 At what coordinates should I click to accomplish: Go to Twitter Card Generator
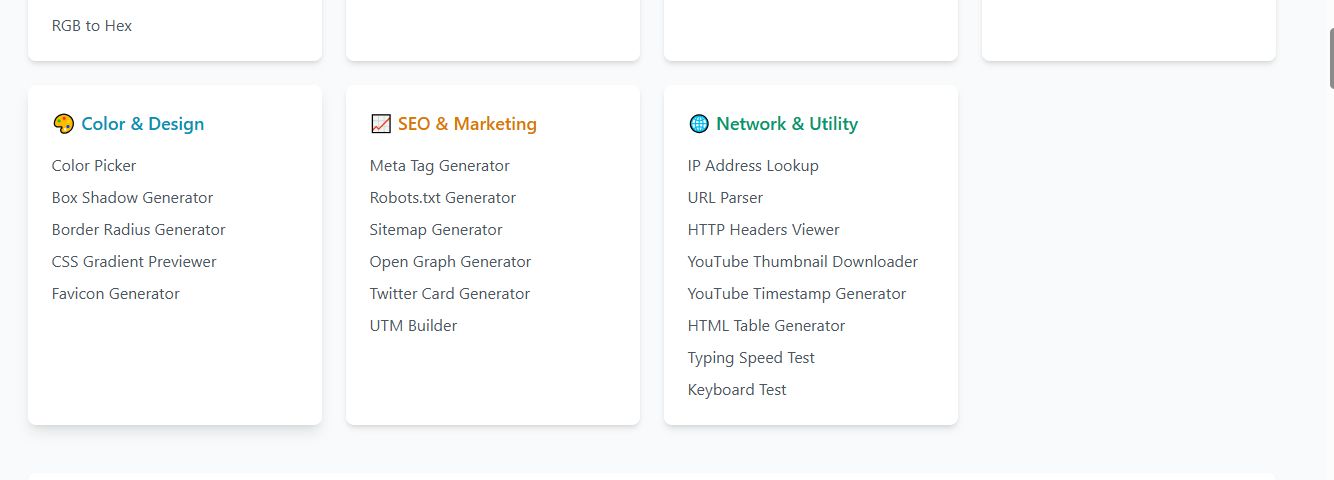pyautogui.click(x=449, y=294)
